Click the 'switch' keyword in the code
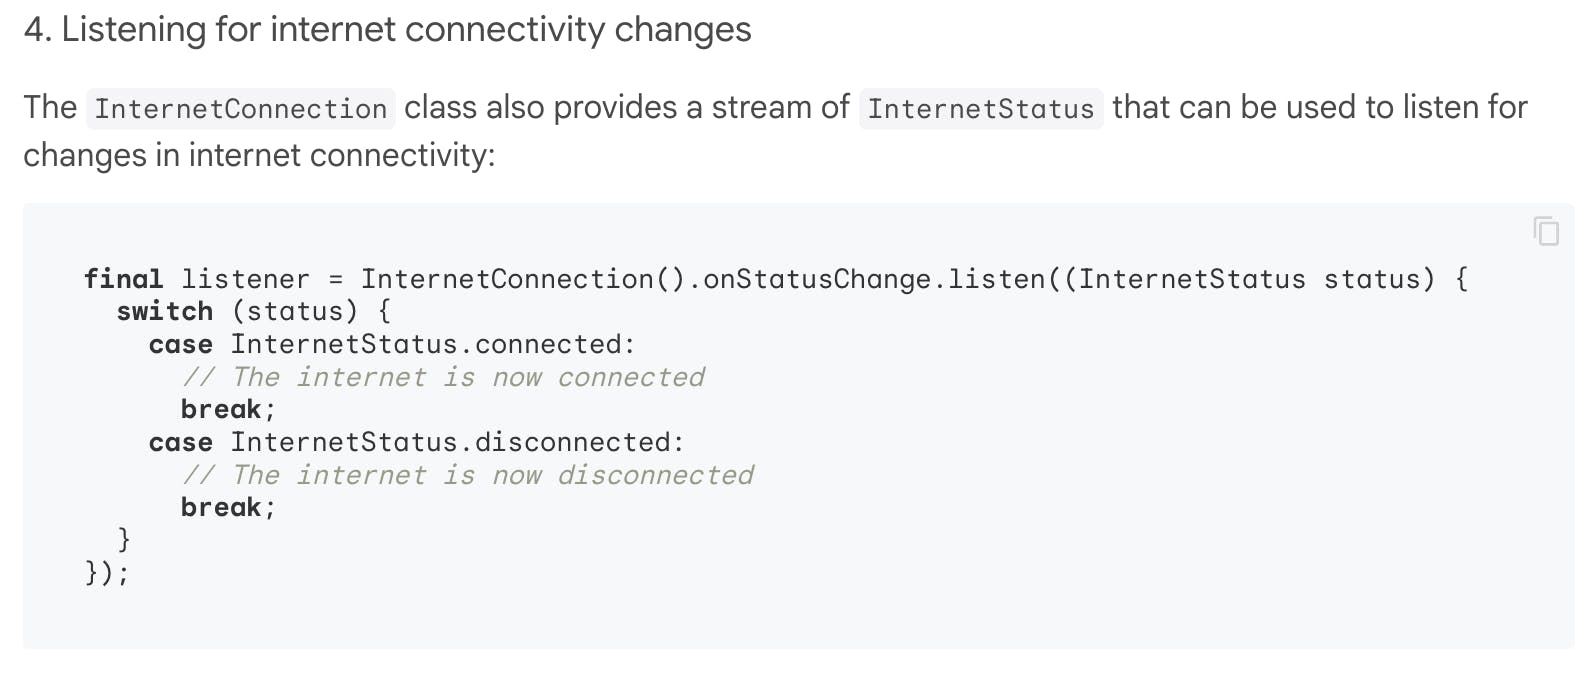This screenshot has height=674, width=1592. 164,312
